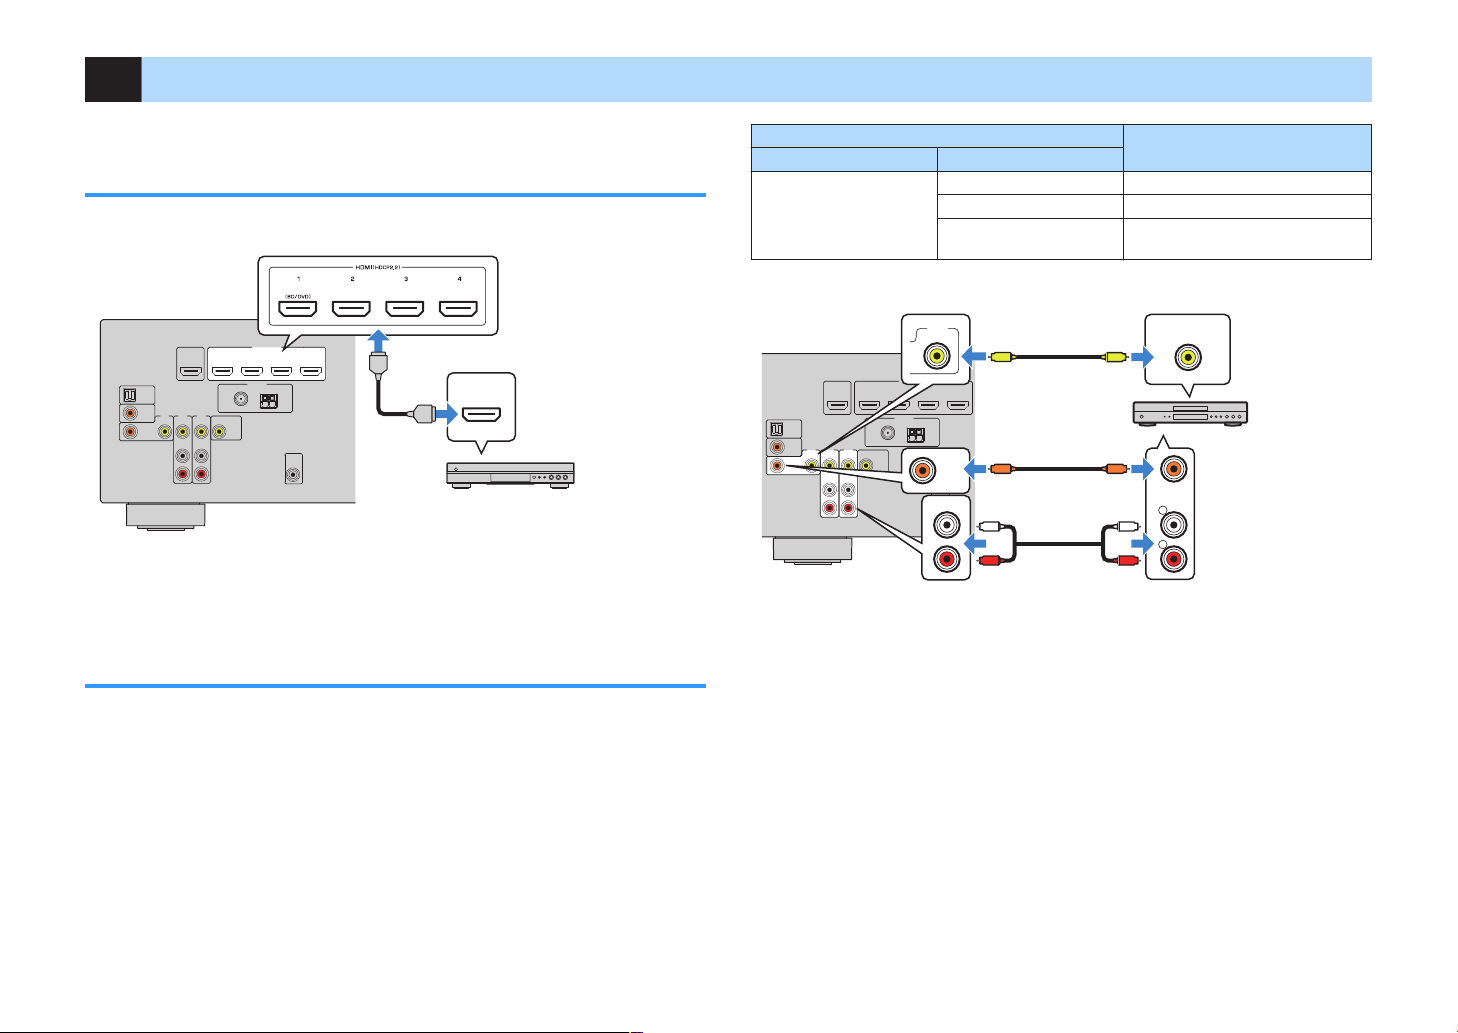Screen dimensions: 1458x1033
Task: Click the white cable plug nearest the receiver
Action: (991, 525)
